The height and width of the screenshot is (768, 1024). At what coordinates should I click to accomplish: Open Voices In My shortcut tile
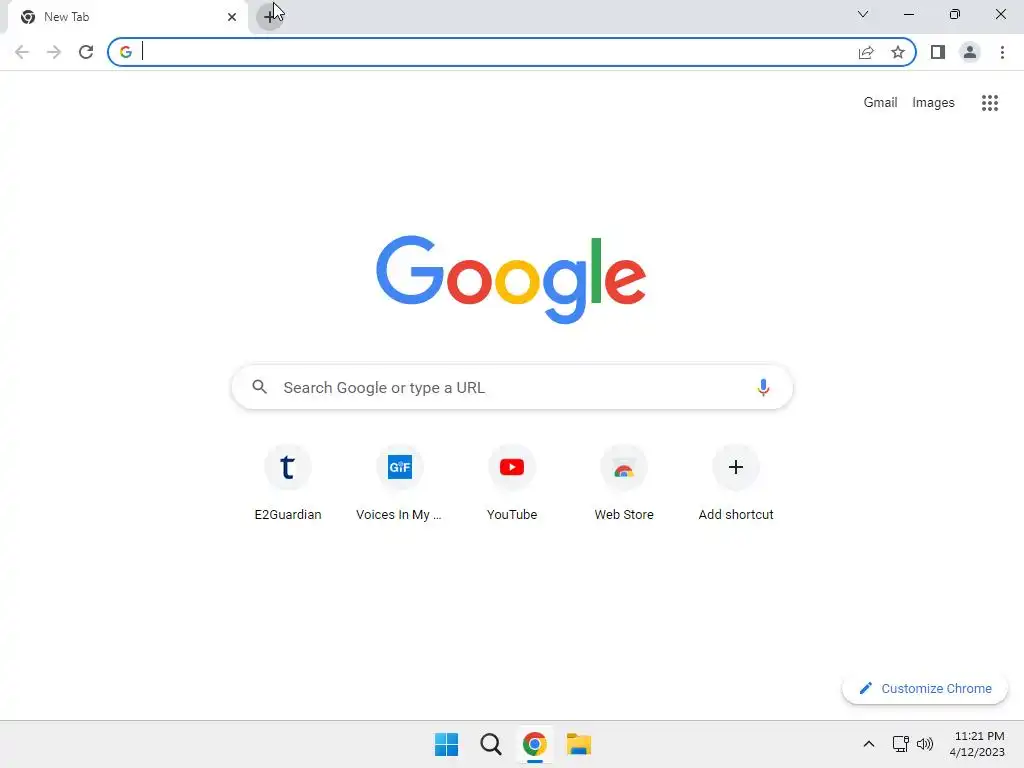point(400,483)
